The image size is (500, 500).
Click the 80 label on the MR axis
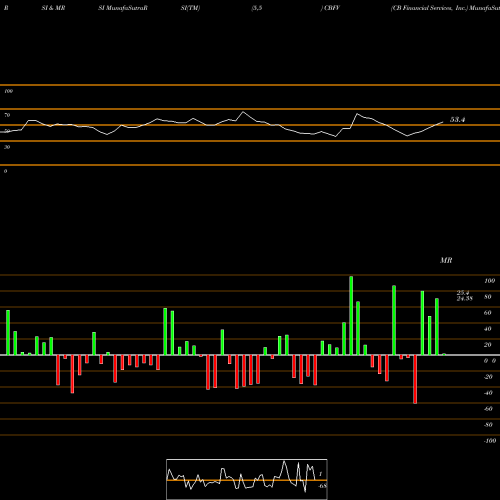pos(488,297)
